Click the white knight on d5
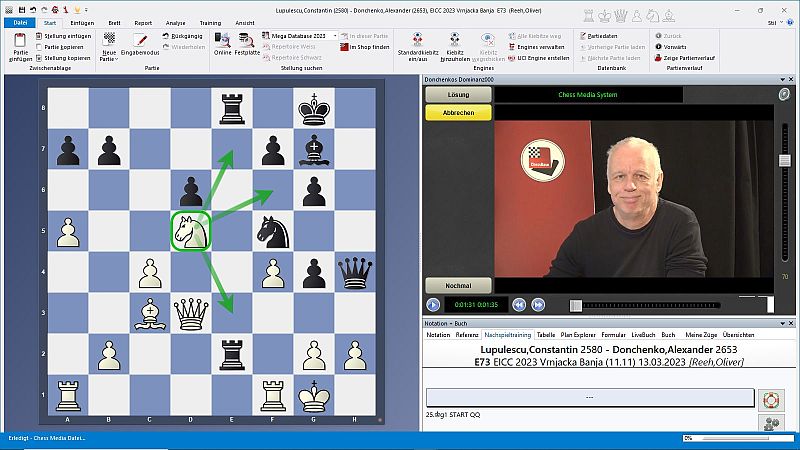The image size is (800, 450). [x=189, y=230]
